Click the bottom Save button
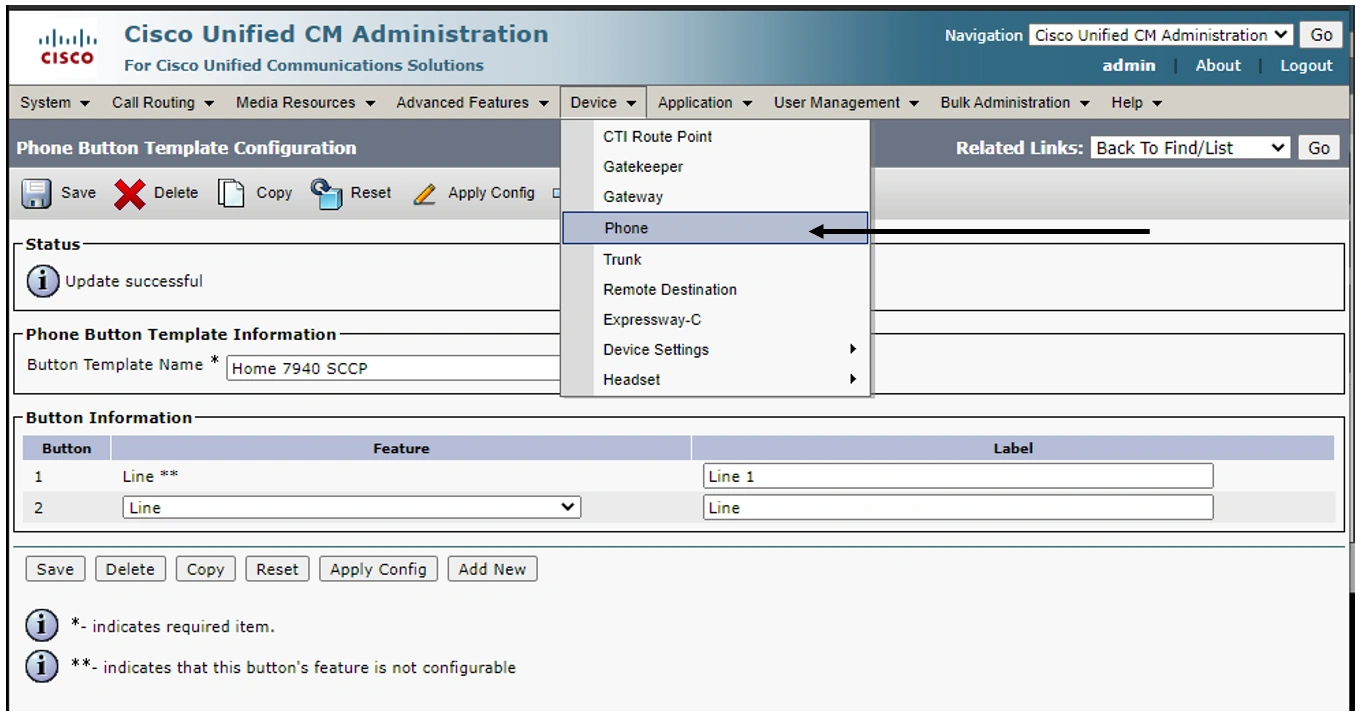 click(x=55, y=569)
